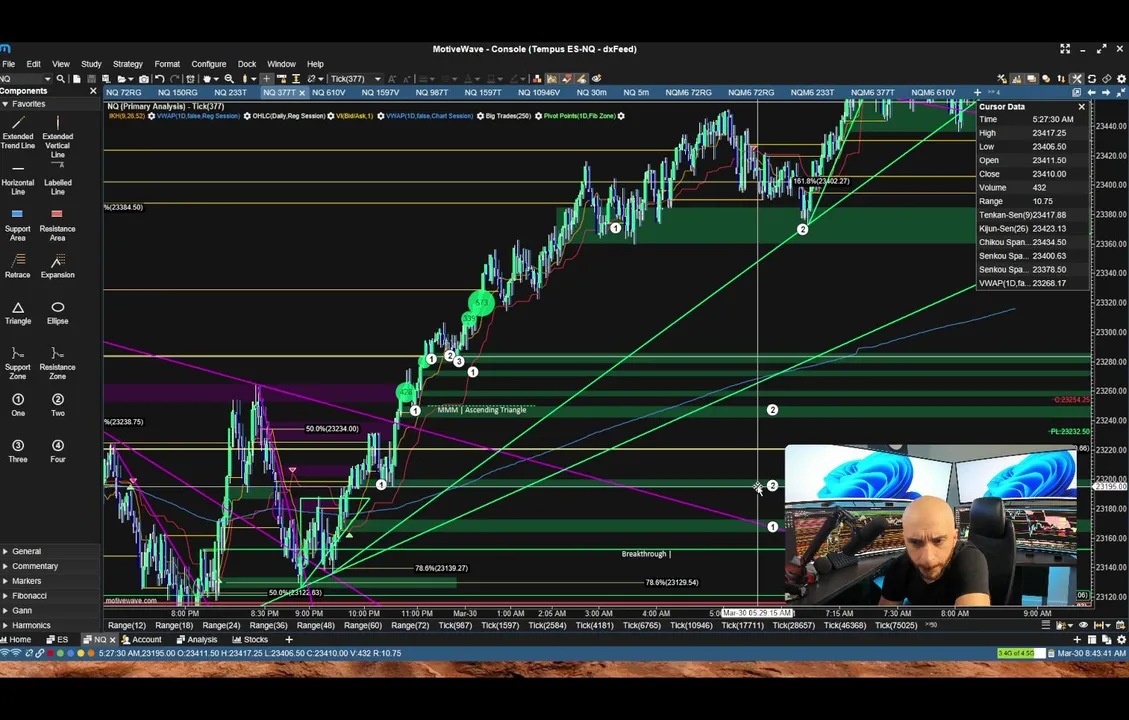Toggle the eye visibility icon in toolbar
The image size is (1129, 720).
click(596, 78)
